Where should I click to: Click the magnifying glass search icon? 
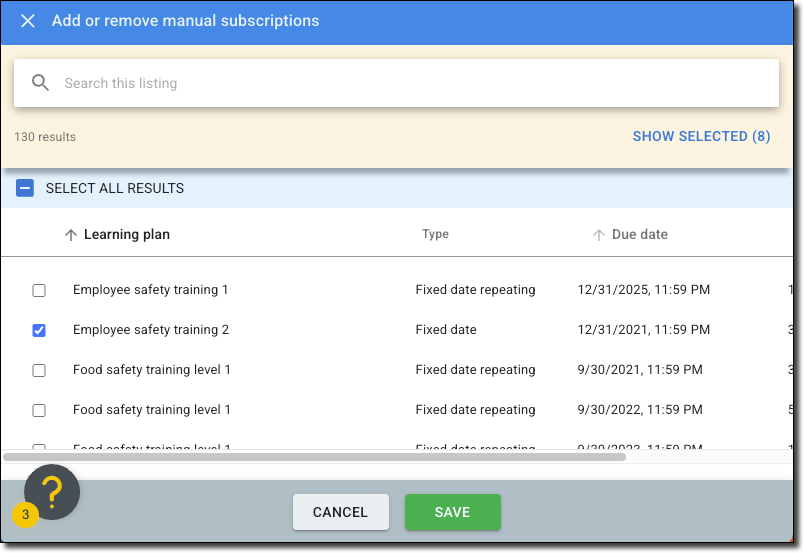(41, 83)
